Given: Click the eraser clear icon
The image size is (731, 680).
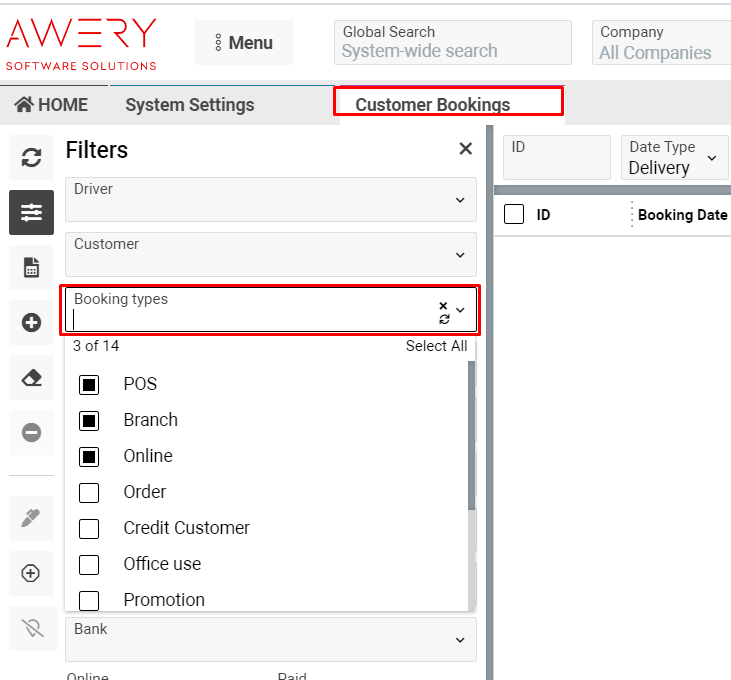Looking at the screenshot, I should pyautogui.click(x=31, y=378).
